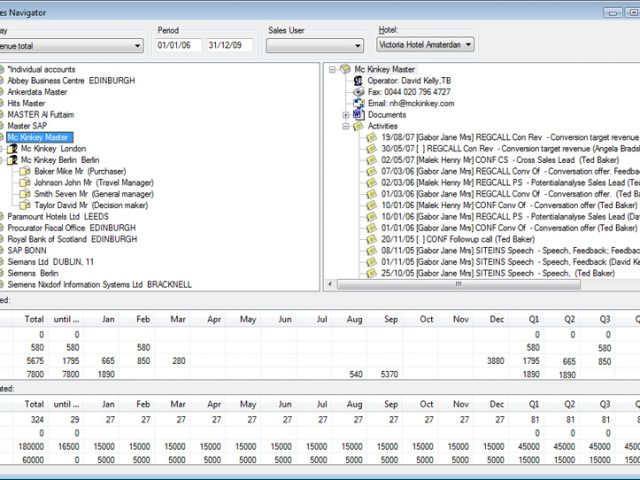Click the 324 total cell
Image resolution: width=640 pixels, height=480 pixels.
[37, 420]
